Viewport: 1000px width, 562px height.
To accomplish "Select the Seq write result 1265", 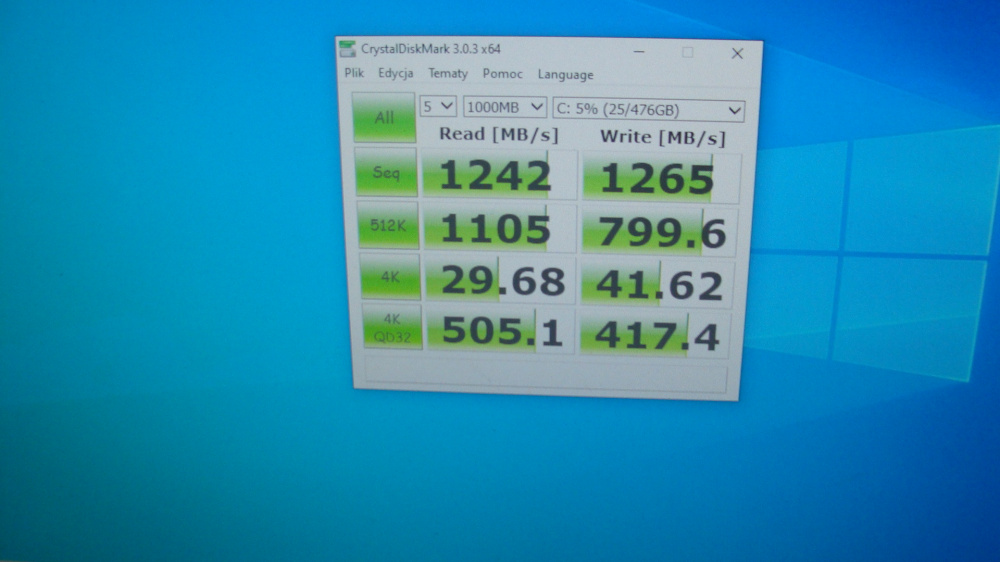I will tap(661, 178).
